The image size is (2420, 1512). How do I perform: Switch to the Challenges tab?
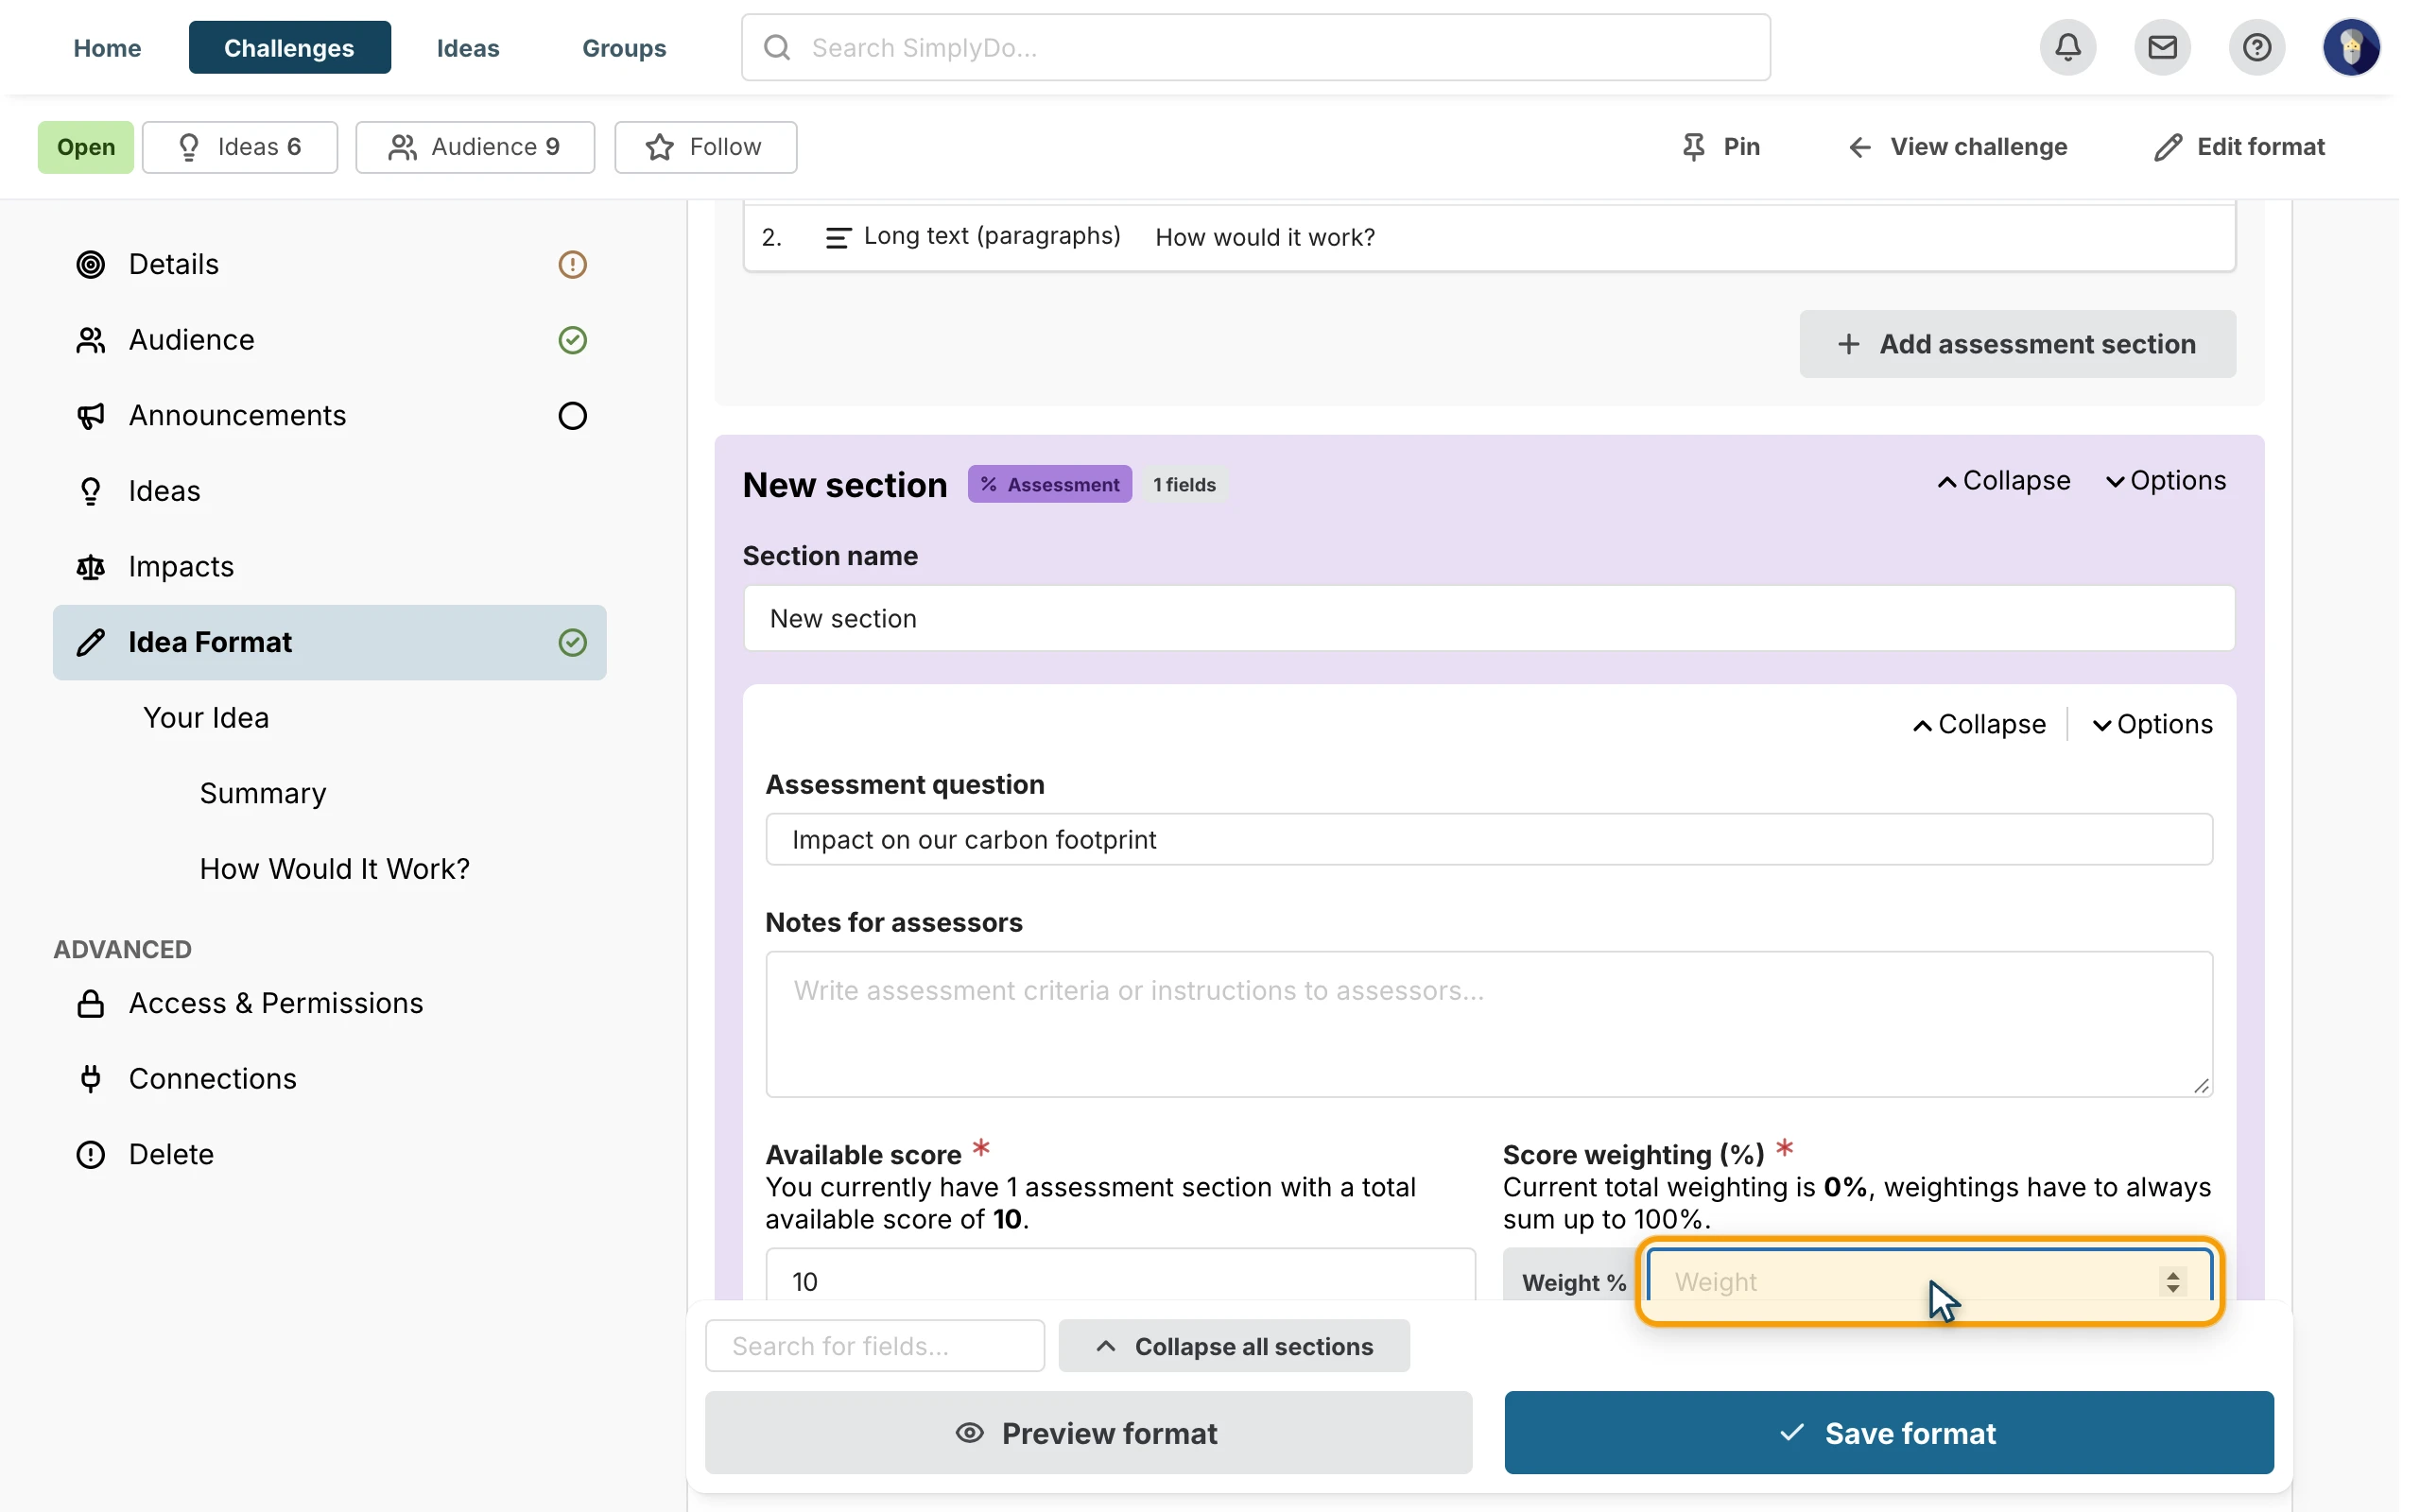coord(289,47)
